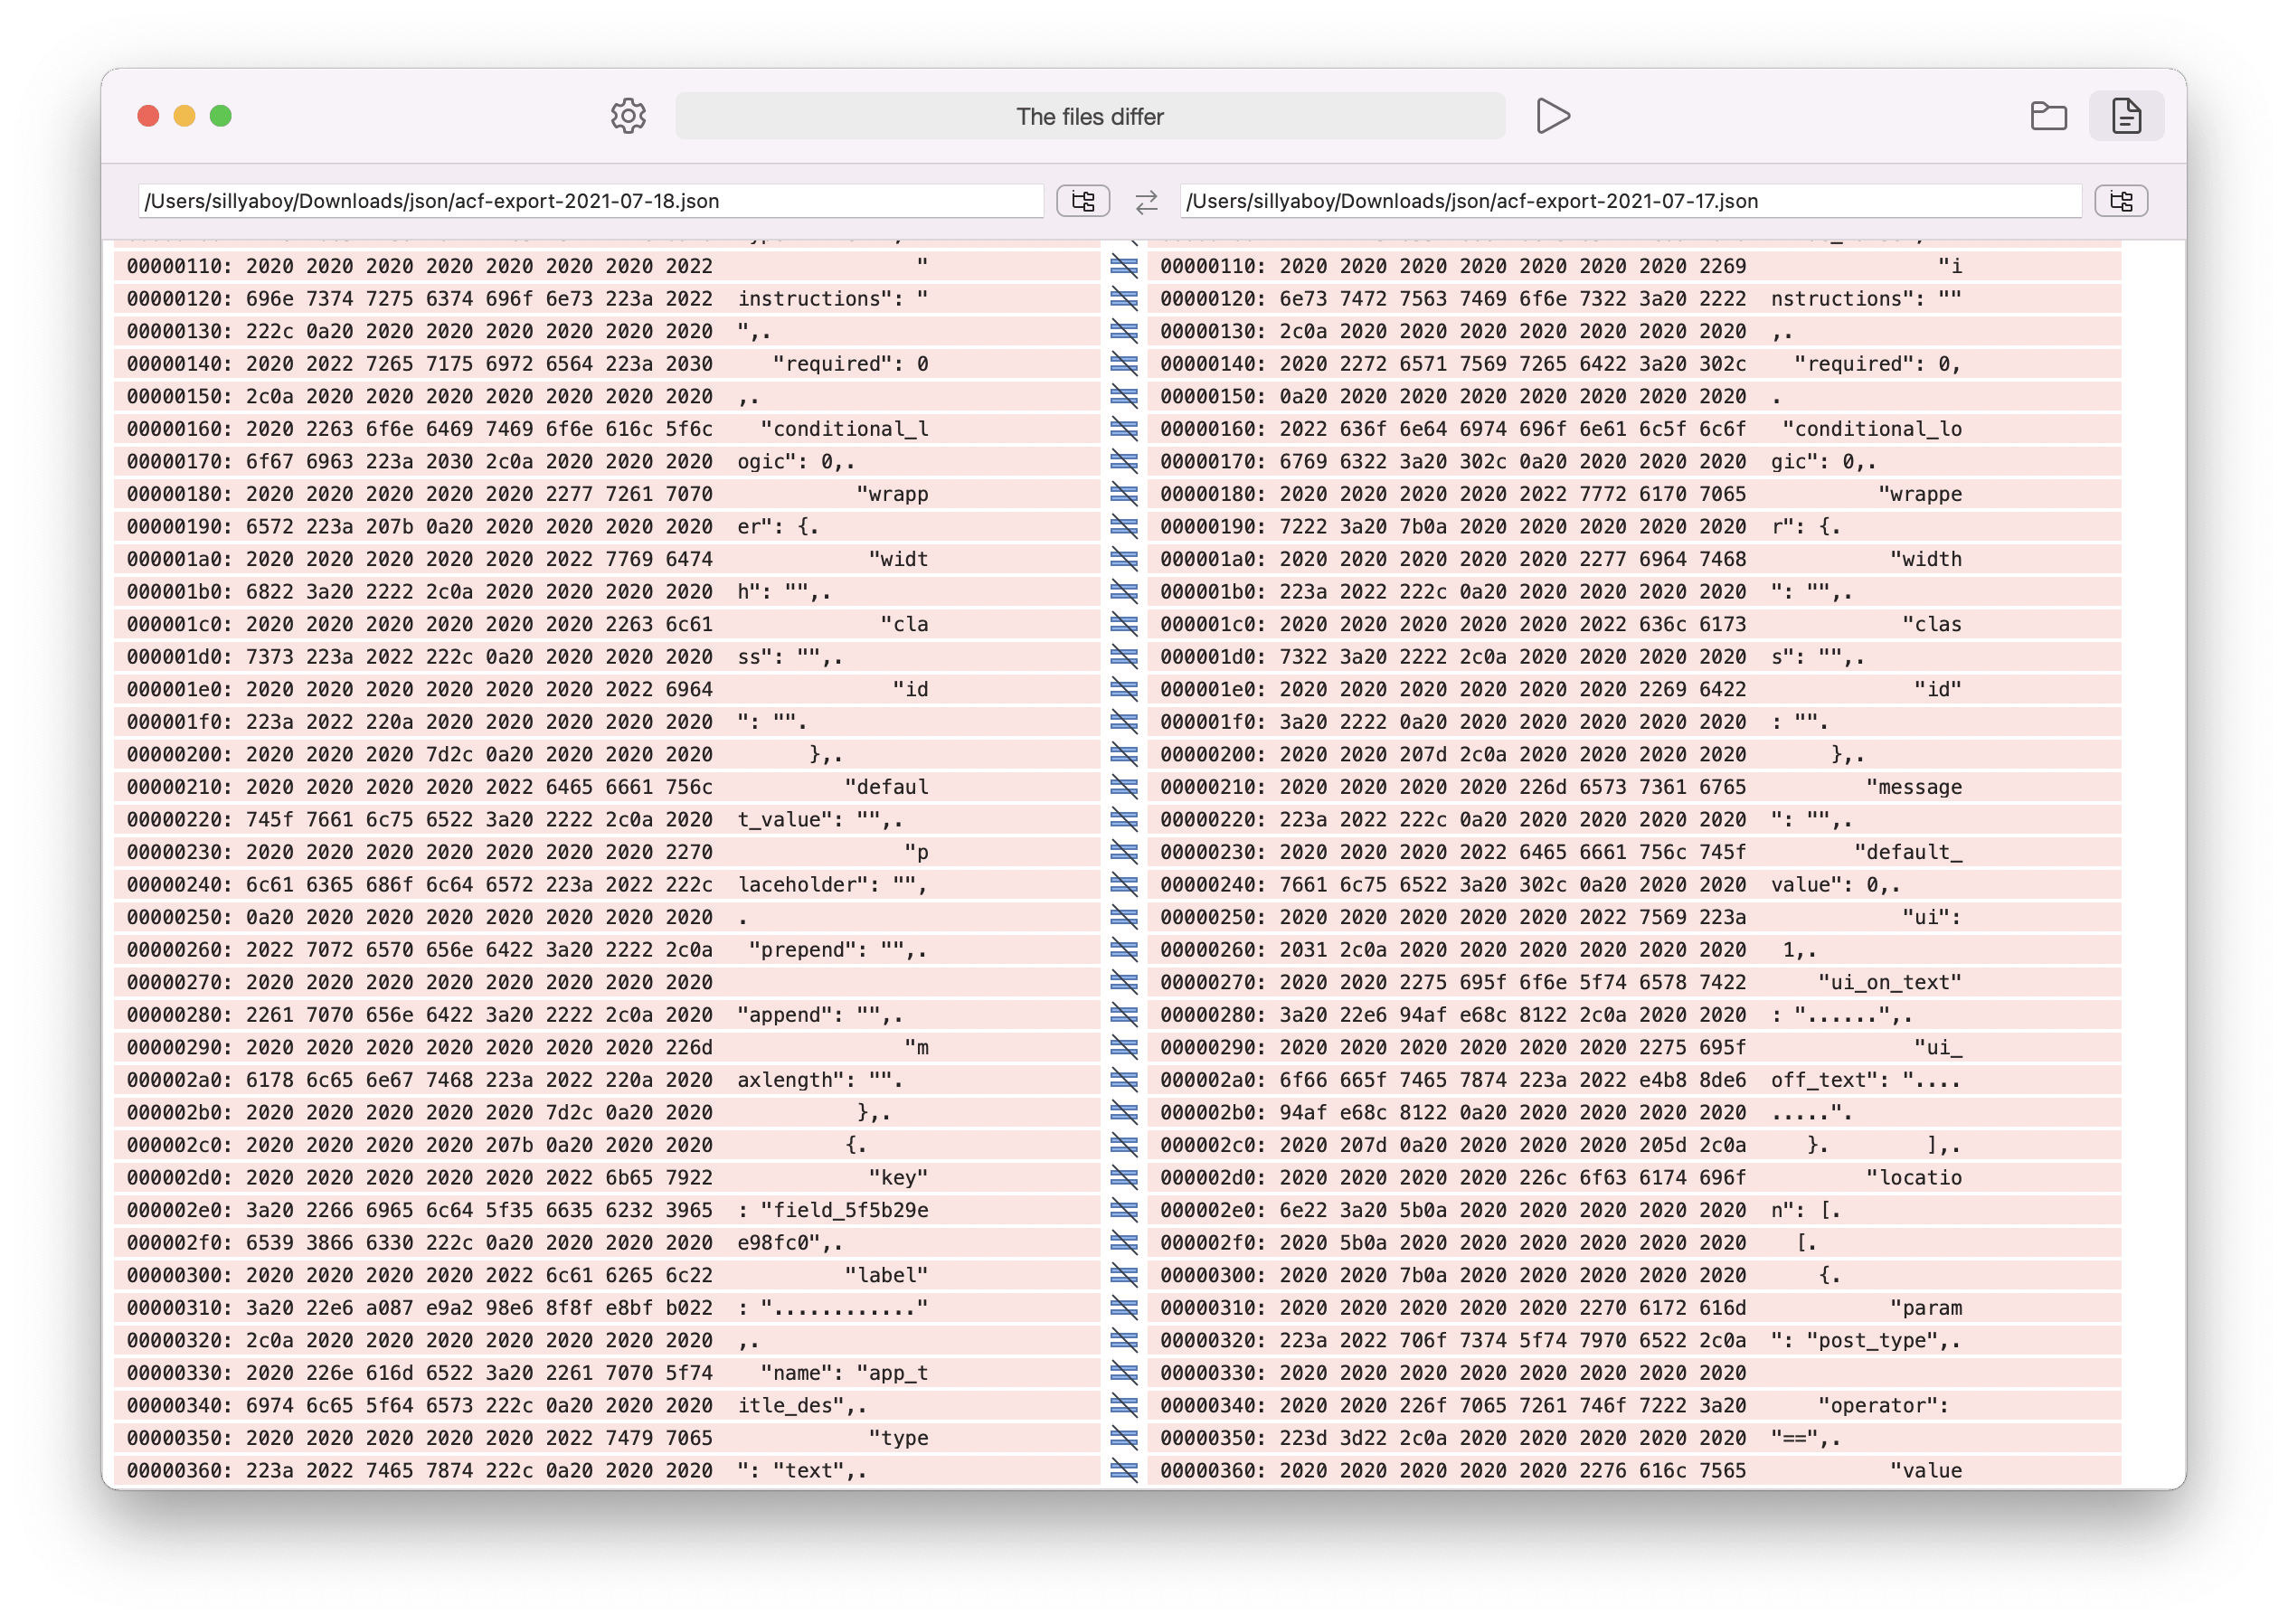
Task: Select right text '": "post_type",.'
Action: pyautogui.click(x=1866, y=1341)
